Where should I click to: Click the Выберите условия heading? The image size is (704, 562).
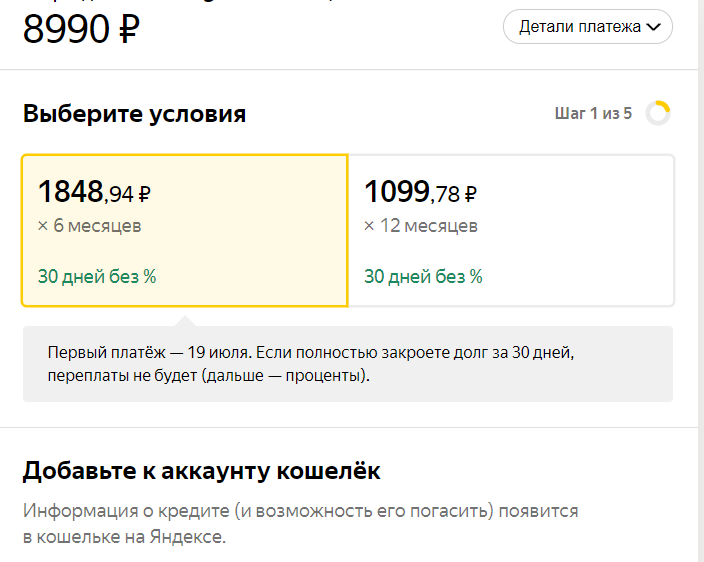coord(135,114)
